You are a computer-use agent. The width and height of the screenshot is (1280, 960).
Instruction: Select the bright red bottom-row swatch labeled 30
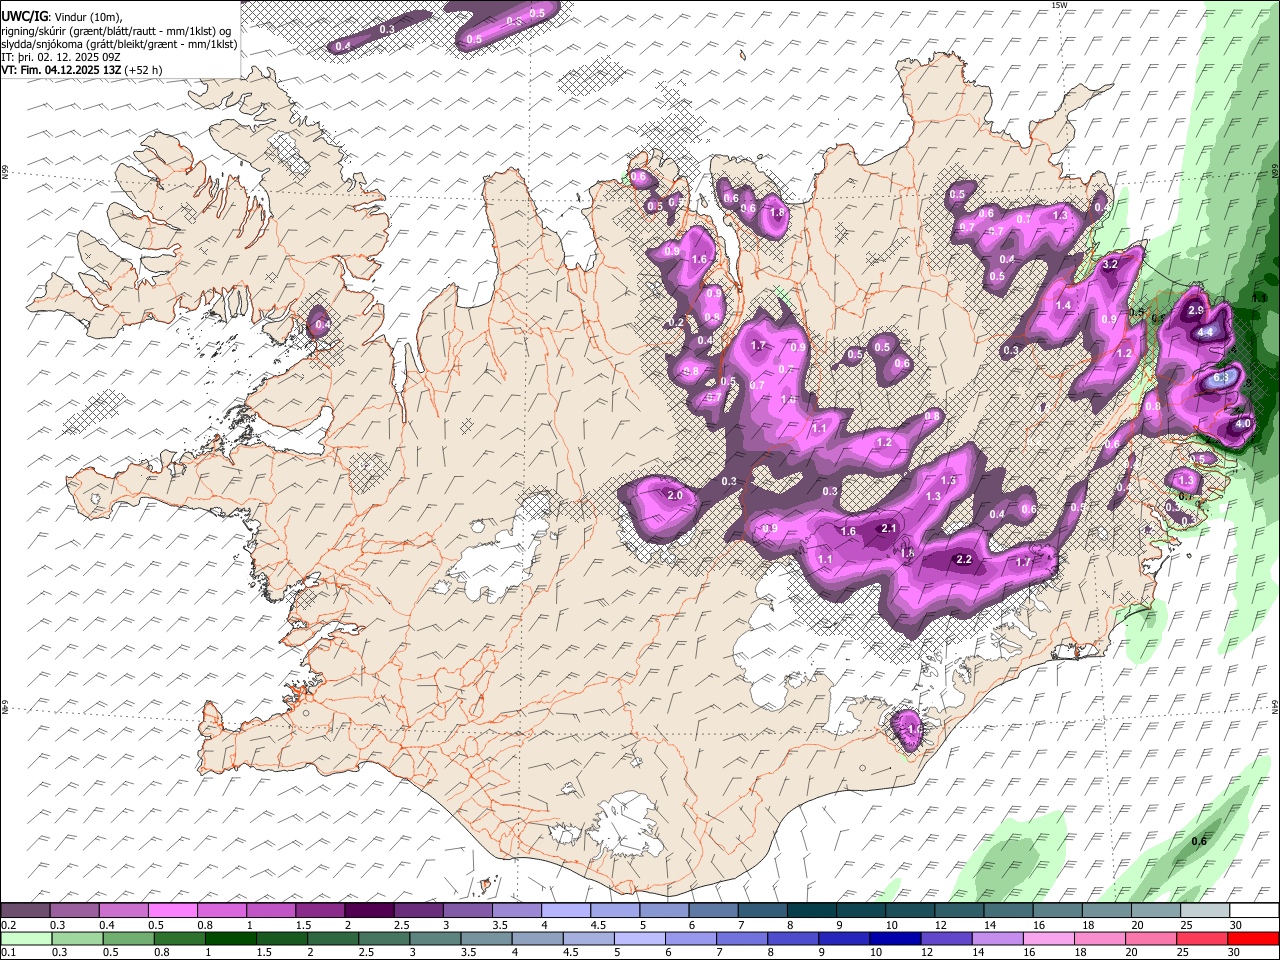(1252, 938)
